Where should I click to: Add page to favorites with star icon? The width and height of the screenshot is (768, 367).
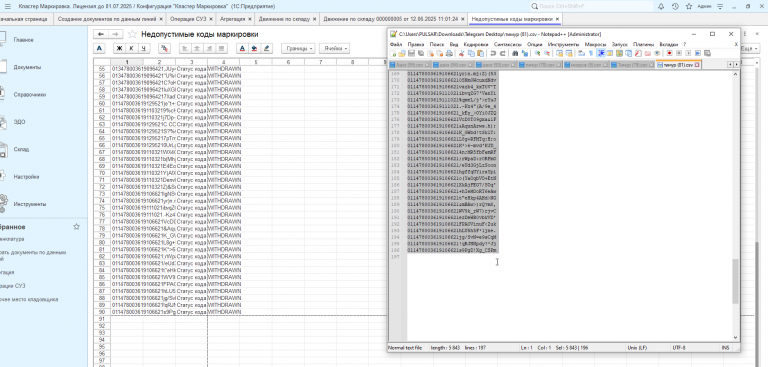(x=132, y=34)
